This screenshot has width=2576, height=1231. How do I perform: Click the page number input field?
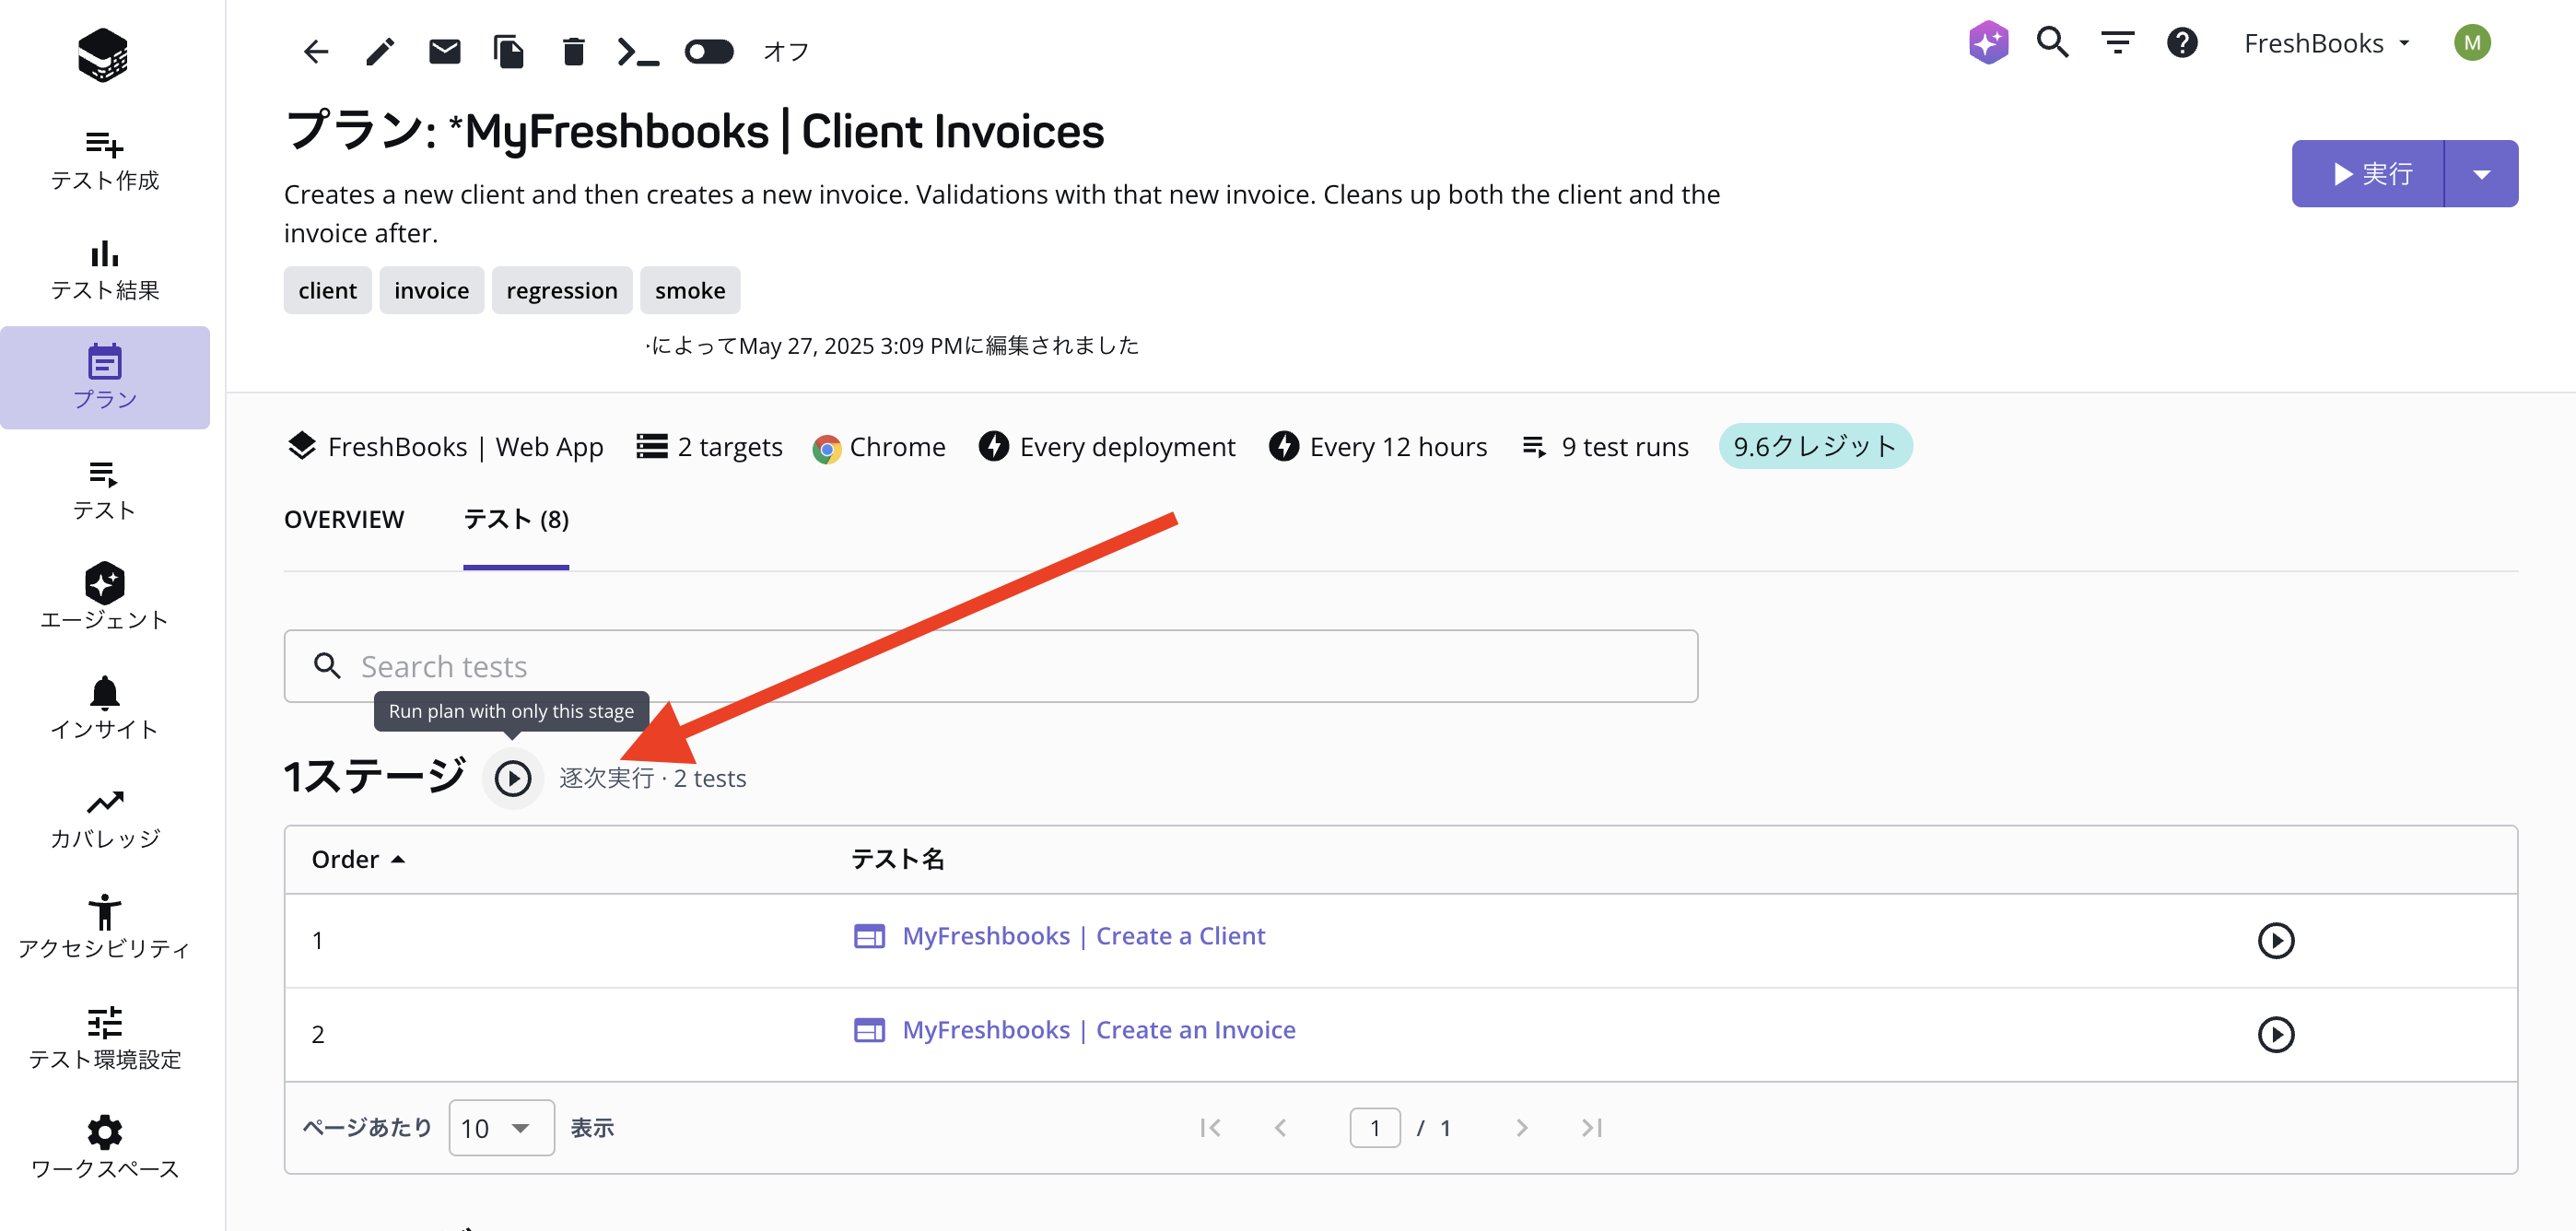[1375, 1127]
